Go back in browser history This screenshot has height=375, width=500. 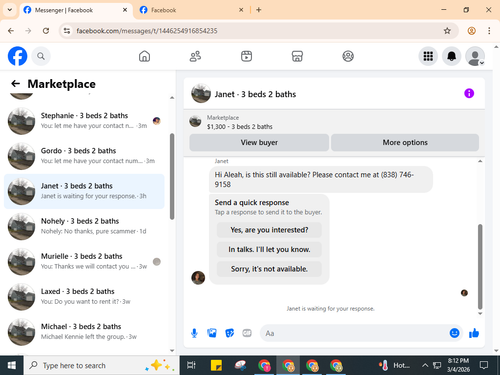11,31
